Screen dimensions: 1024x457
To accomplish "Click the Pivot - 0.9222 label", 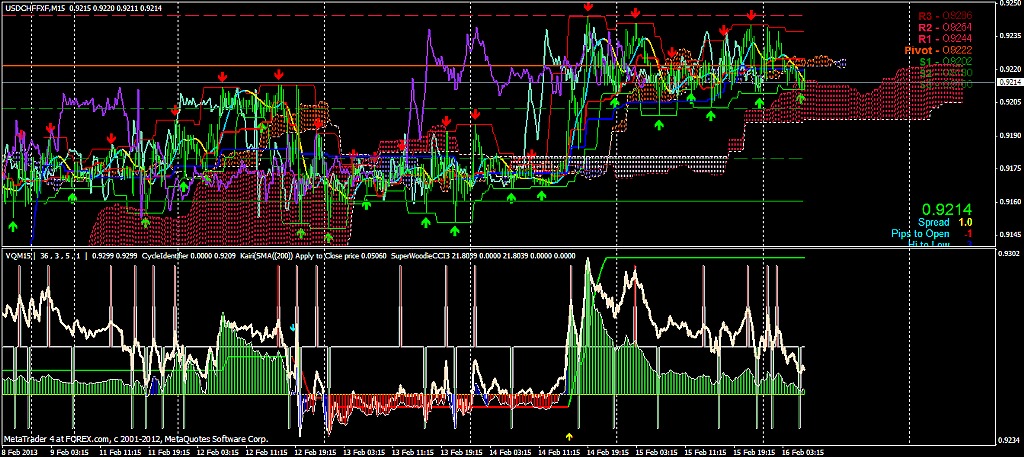I will point(938,50).
